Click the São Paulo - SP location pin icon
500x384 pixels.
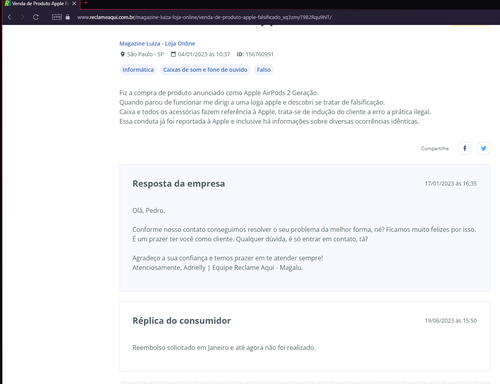tap(122, 54)
